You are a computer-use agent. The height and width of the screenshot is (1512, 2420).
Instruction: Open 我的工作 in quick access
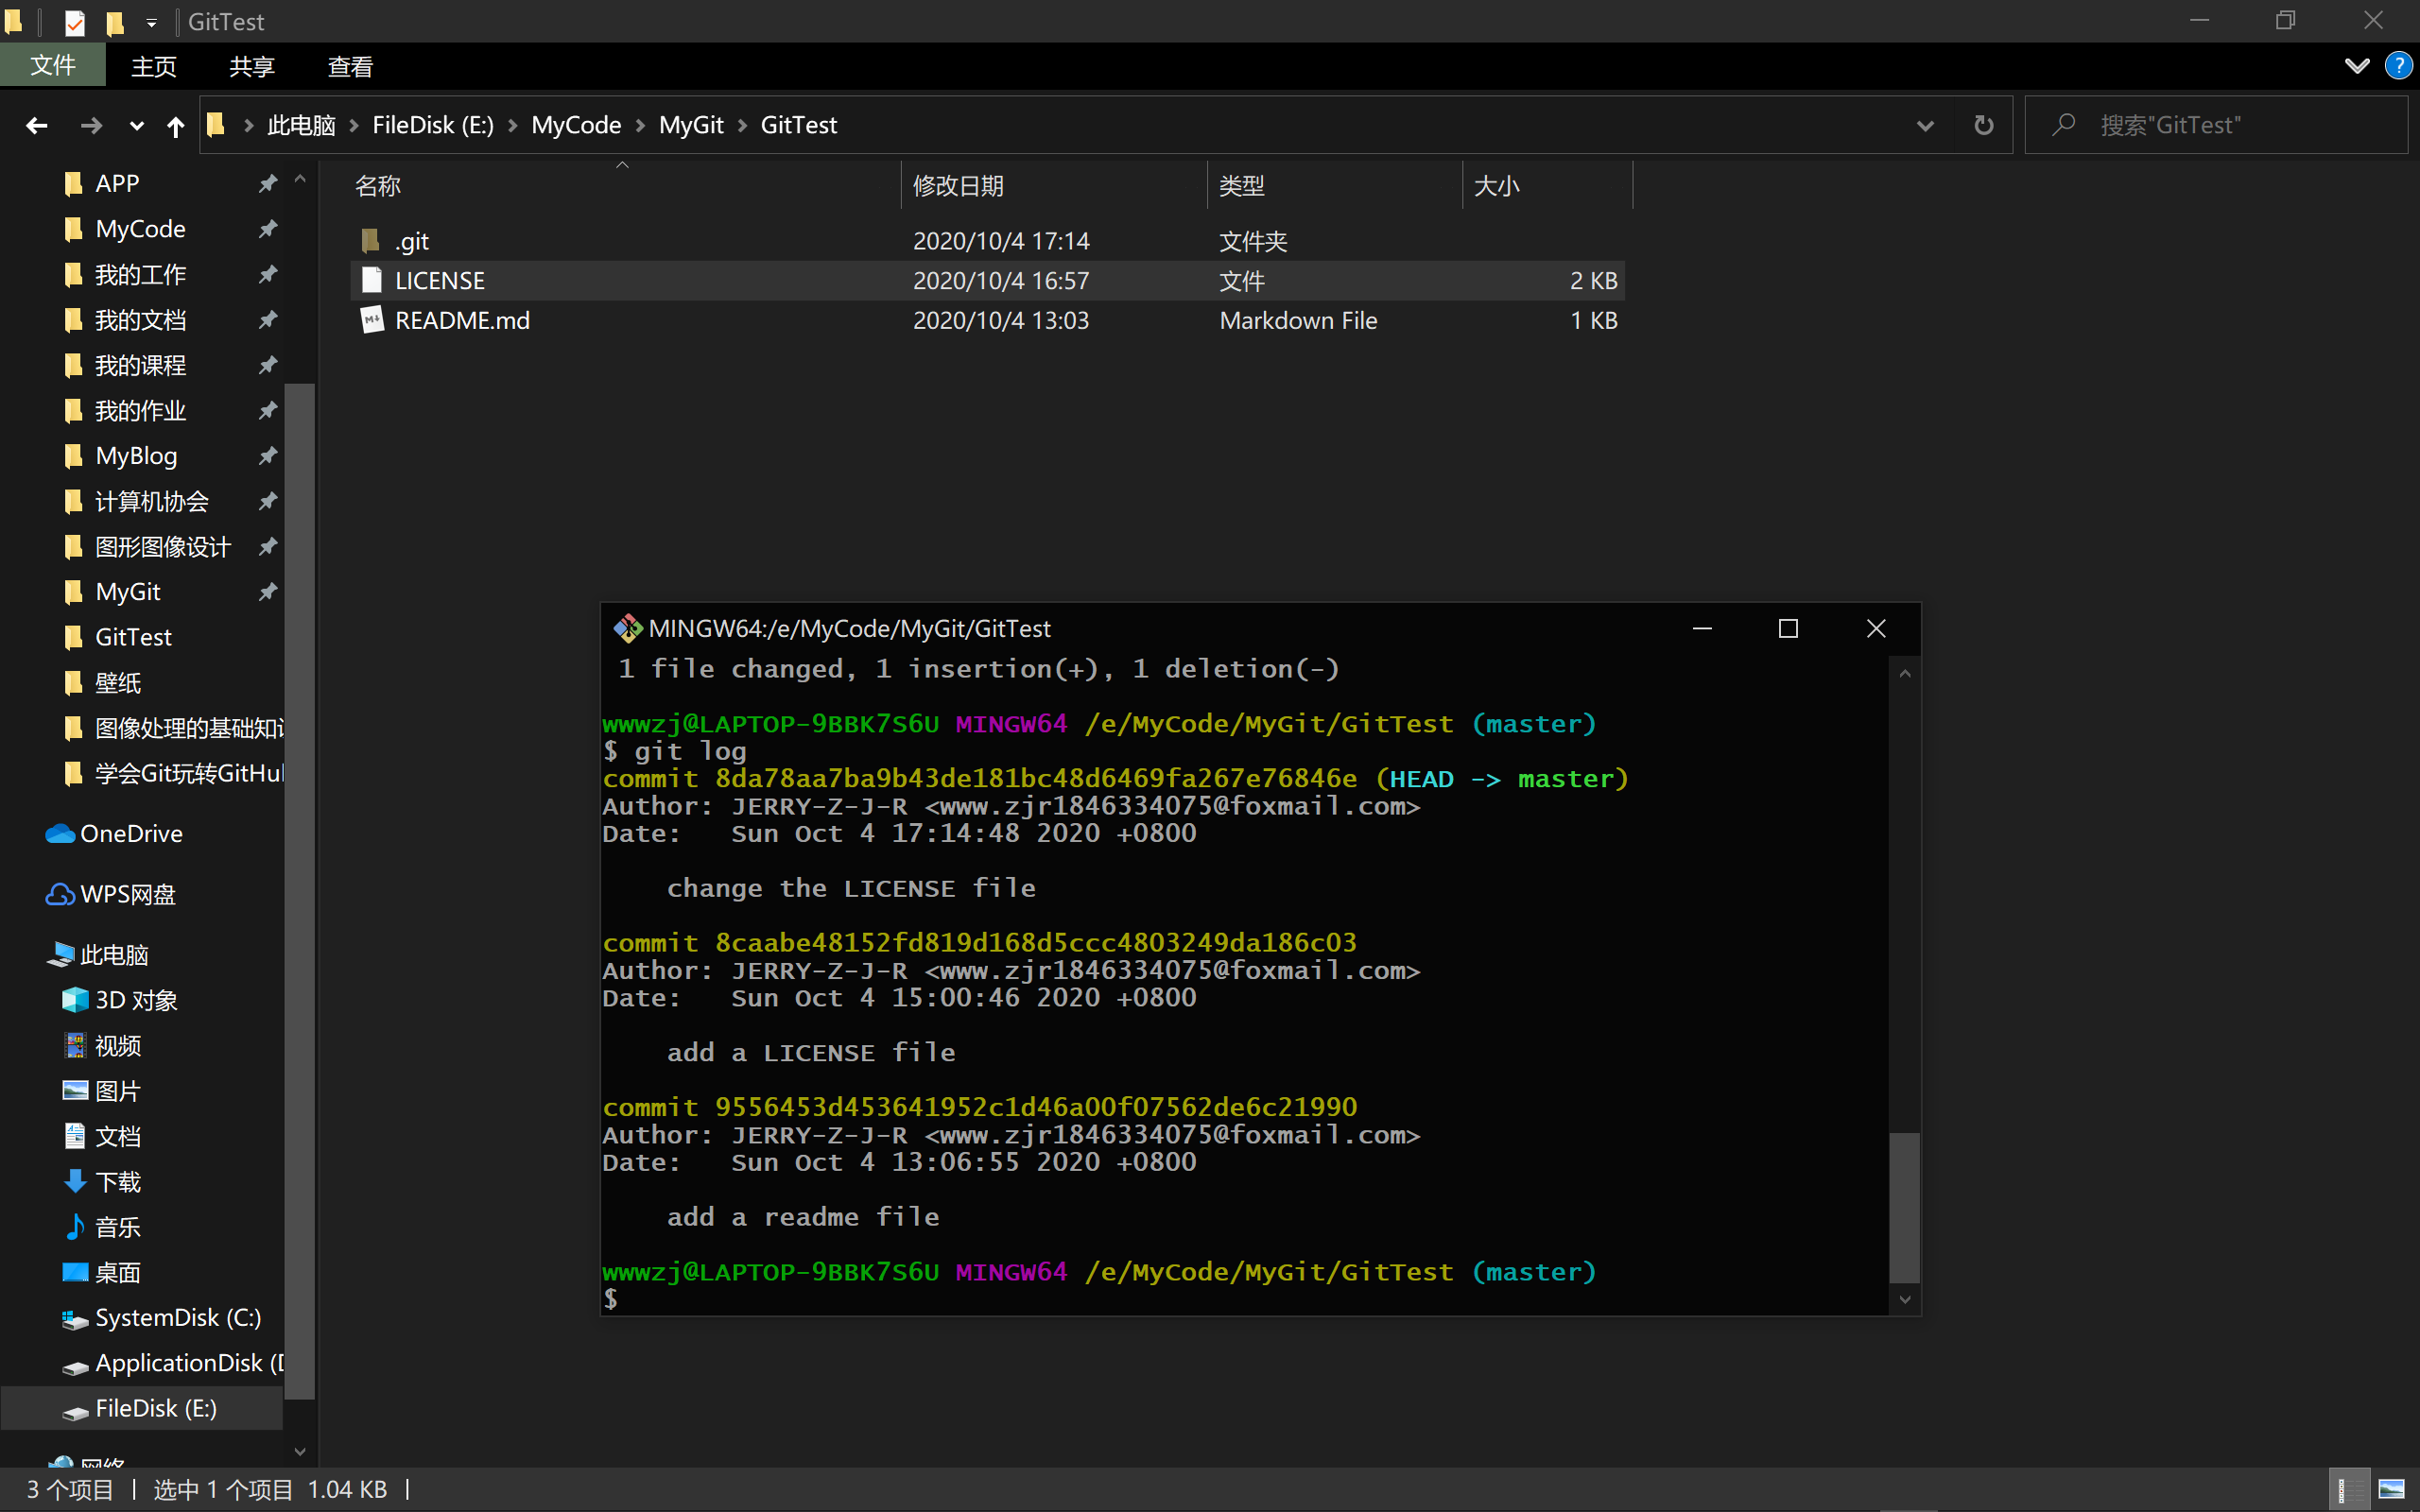(140, 274)
